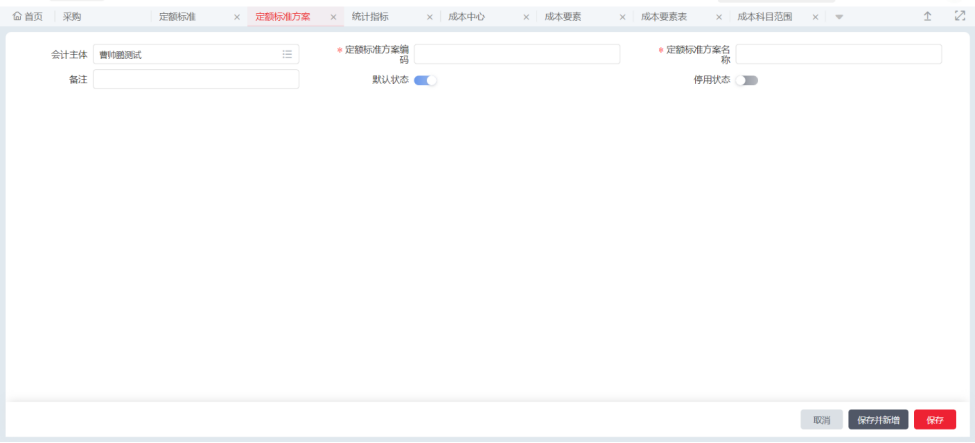The image size is (975, 443).
Task: Click the 会计主体 field
Action: pos(196,54)
